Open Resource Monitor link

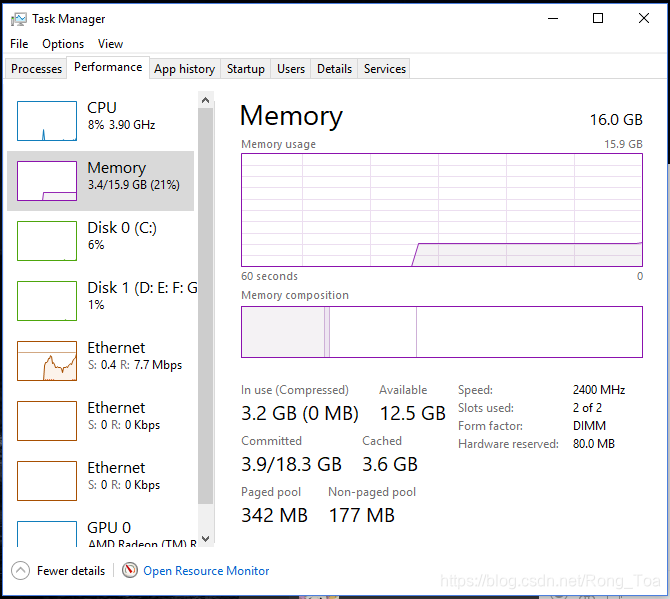(206, 571)
